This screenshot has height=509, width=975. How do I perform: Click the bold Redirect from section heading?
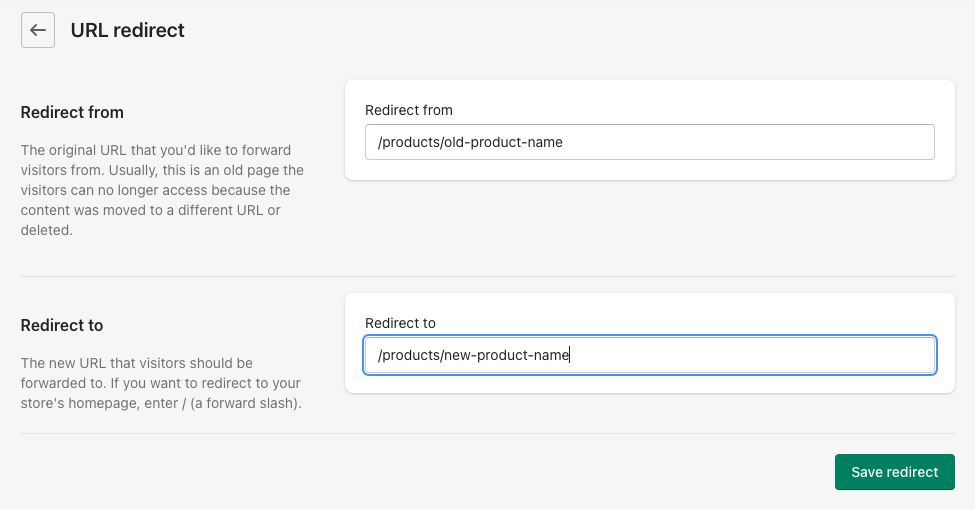click(72, 112)
